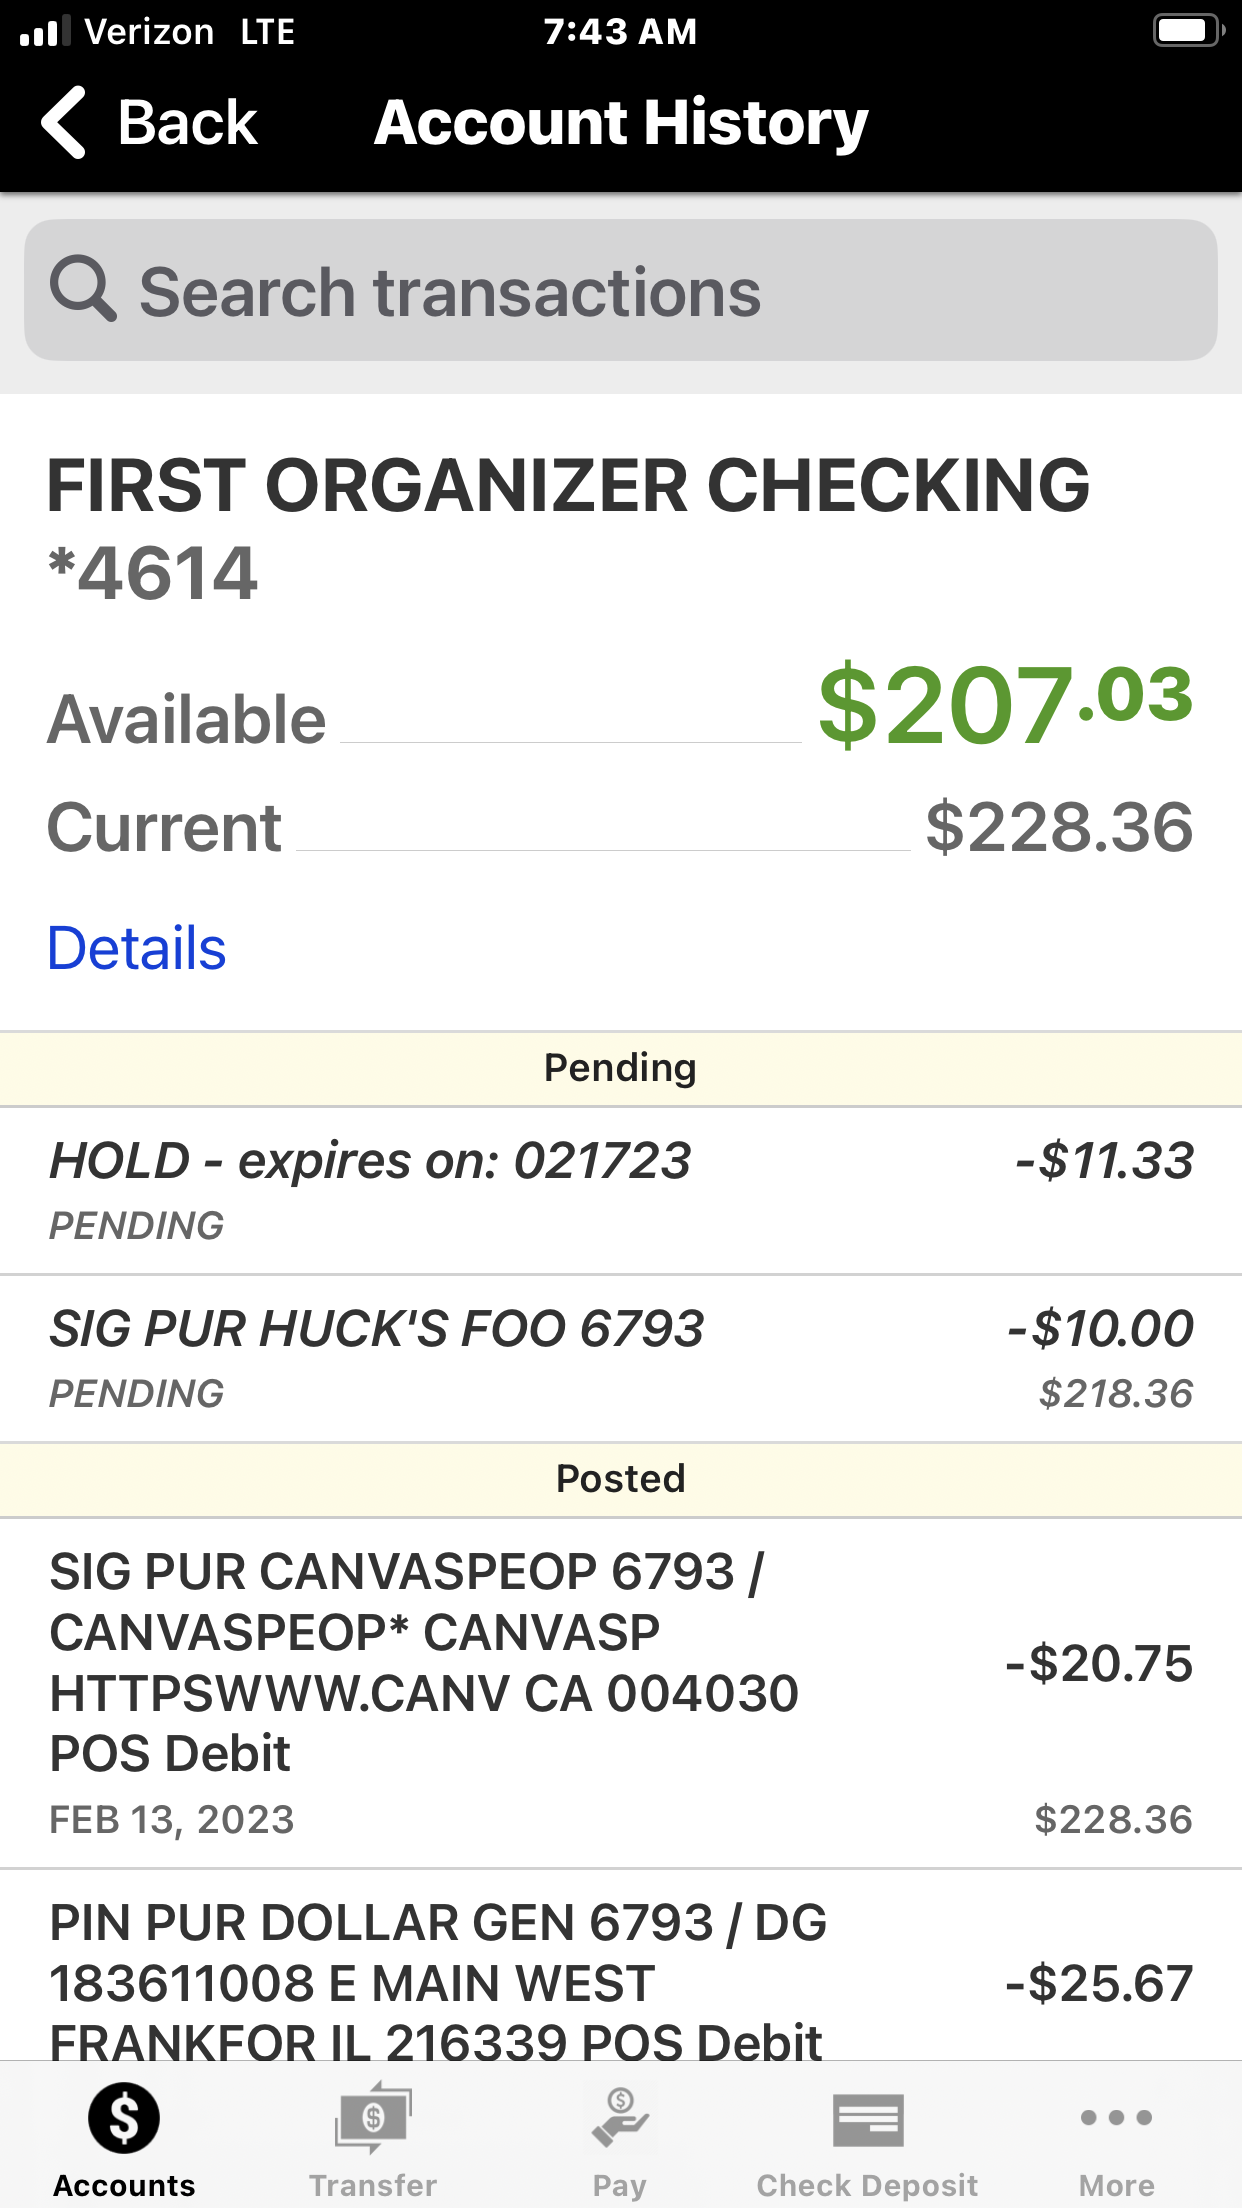Tap the $207.03 available balance
The image size is (1242, 2208).
tap(1004, 705)
